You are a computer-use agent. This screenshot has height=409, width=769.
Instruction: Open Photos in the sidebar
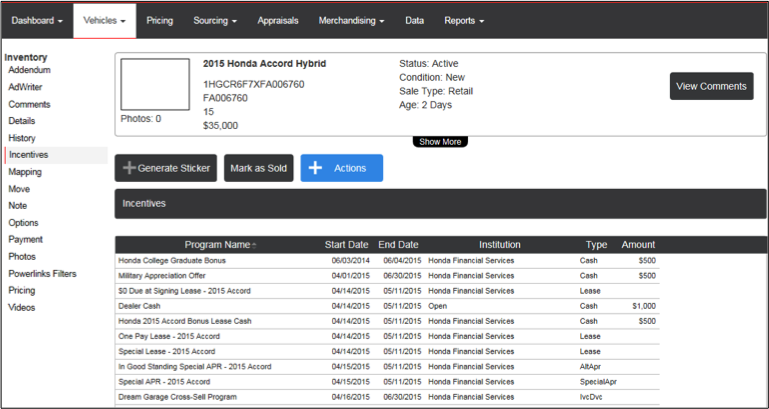[22, 257]
